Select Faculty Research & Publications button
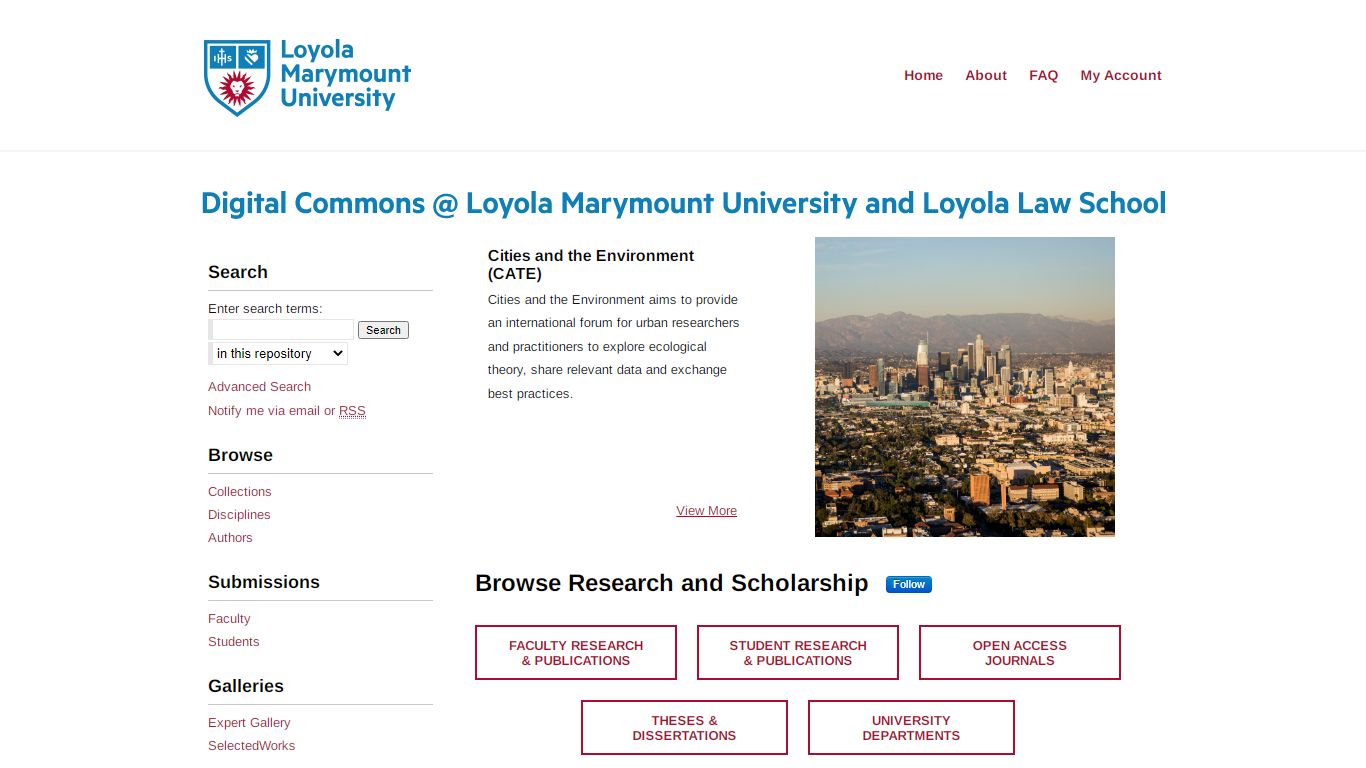The image size is (1366, 768). coord(576,653)
